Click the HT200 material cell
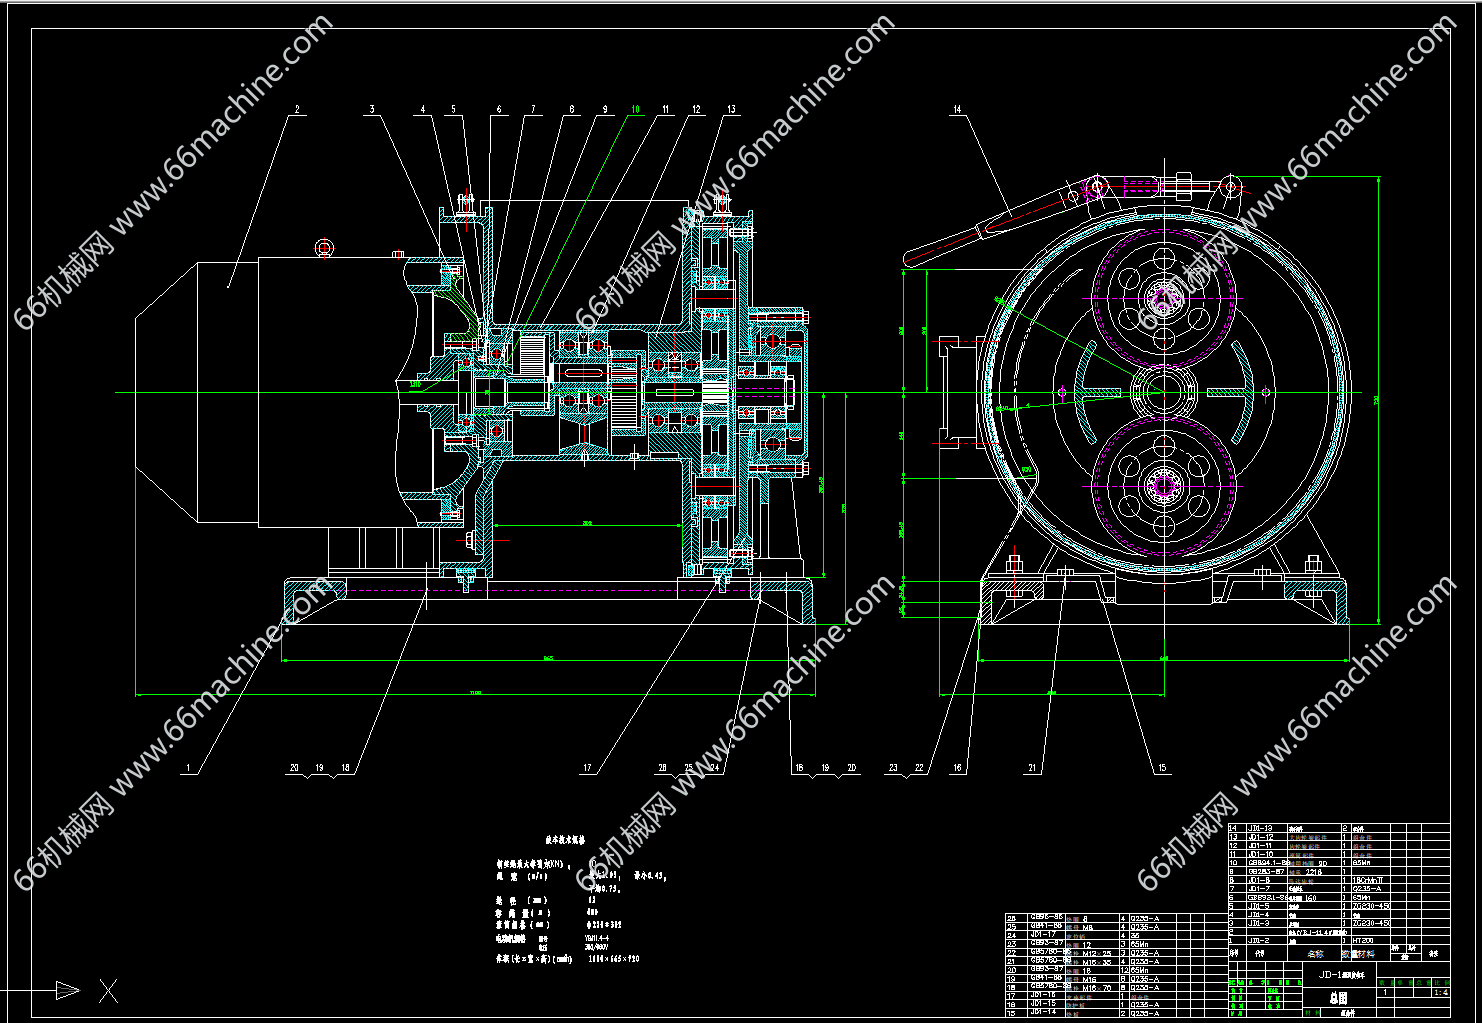This screenshot has height=1023, width=1482. coord(1362,940)
